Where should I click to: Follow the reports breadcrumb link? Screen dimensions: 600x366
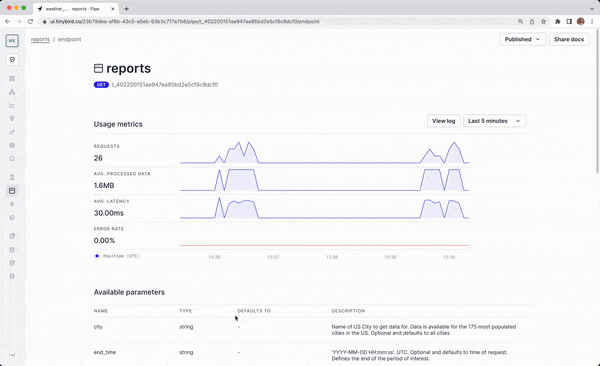[40, 39]
